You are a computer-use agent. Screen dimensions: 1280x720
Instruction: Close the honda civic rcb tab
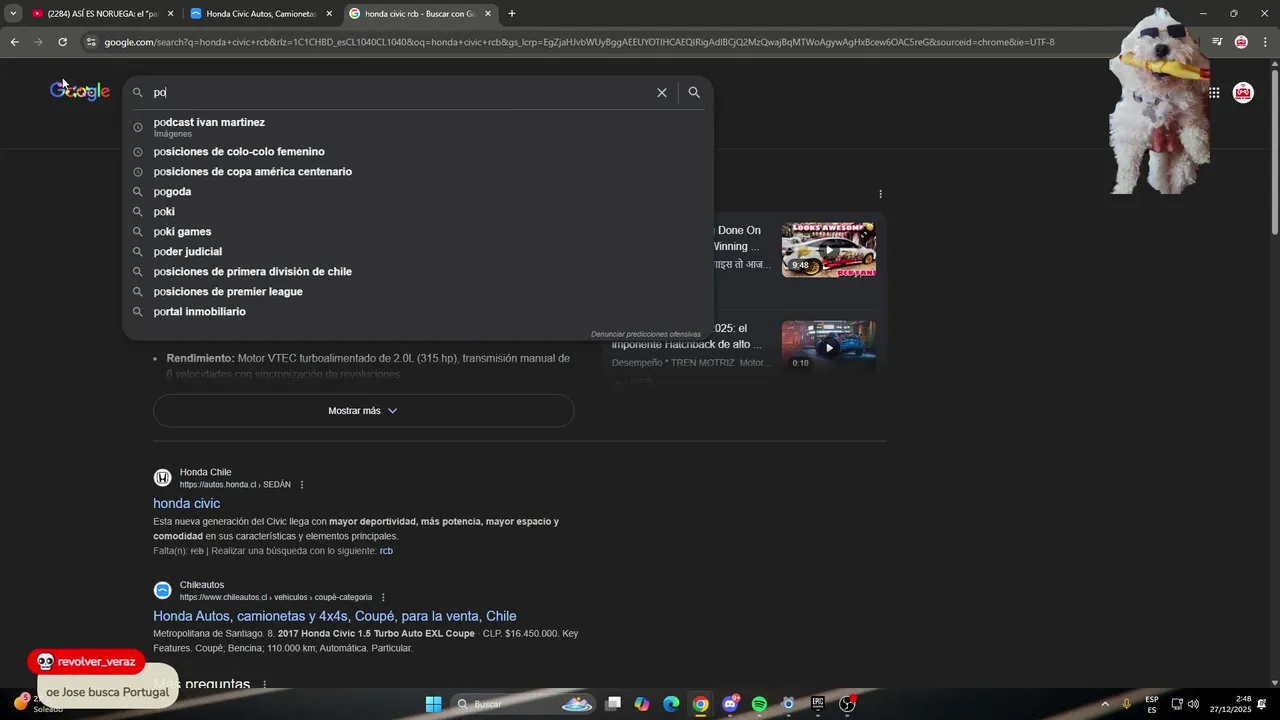[488, 14]
